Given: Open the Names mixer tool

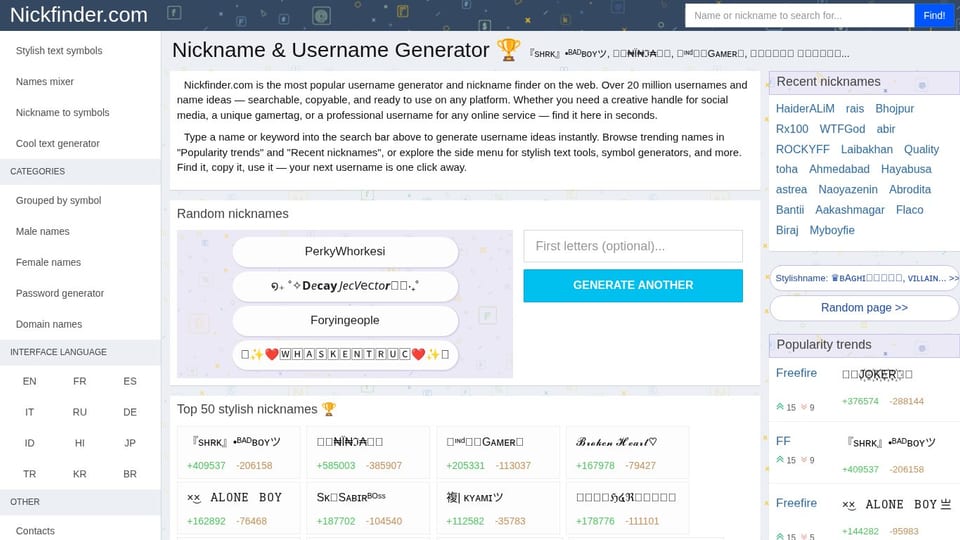Looking at the screenshot, I should pos(45,81).
